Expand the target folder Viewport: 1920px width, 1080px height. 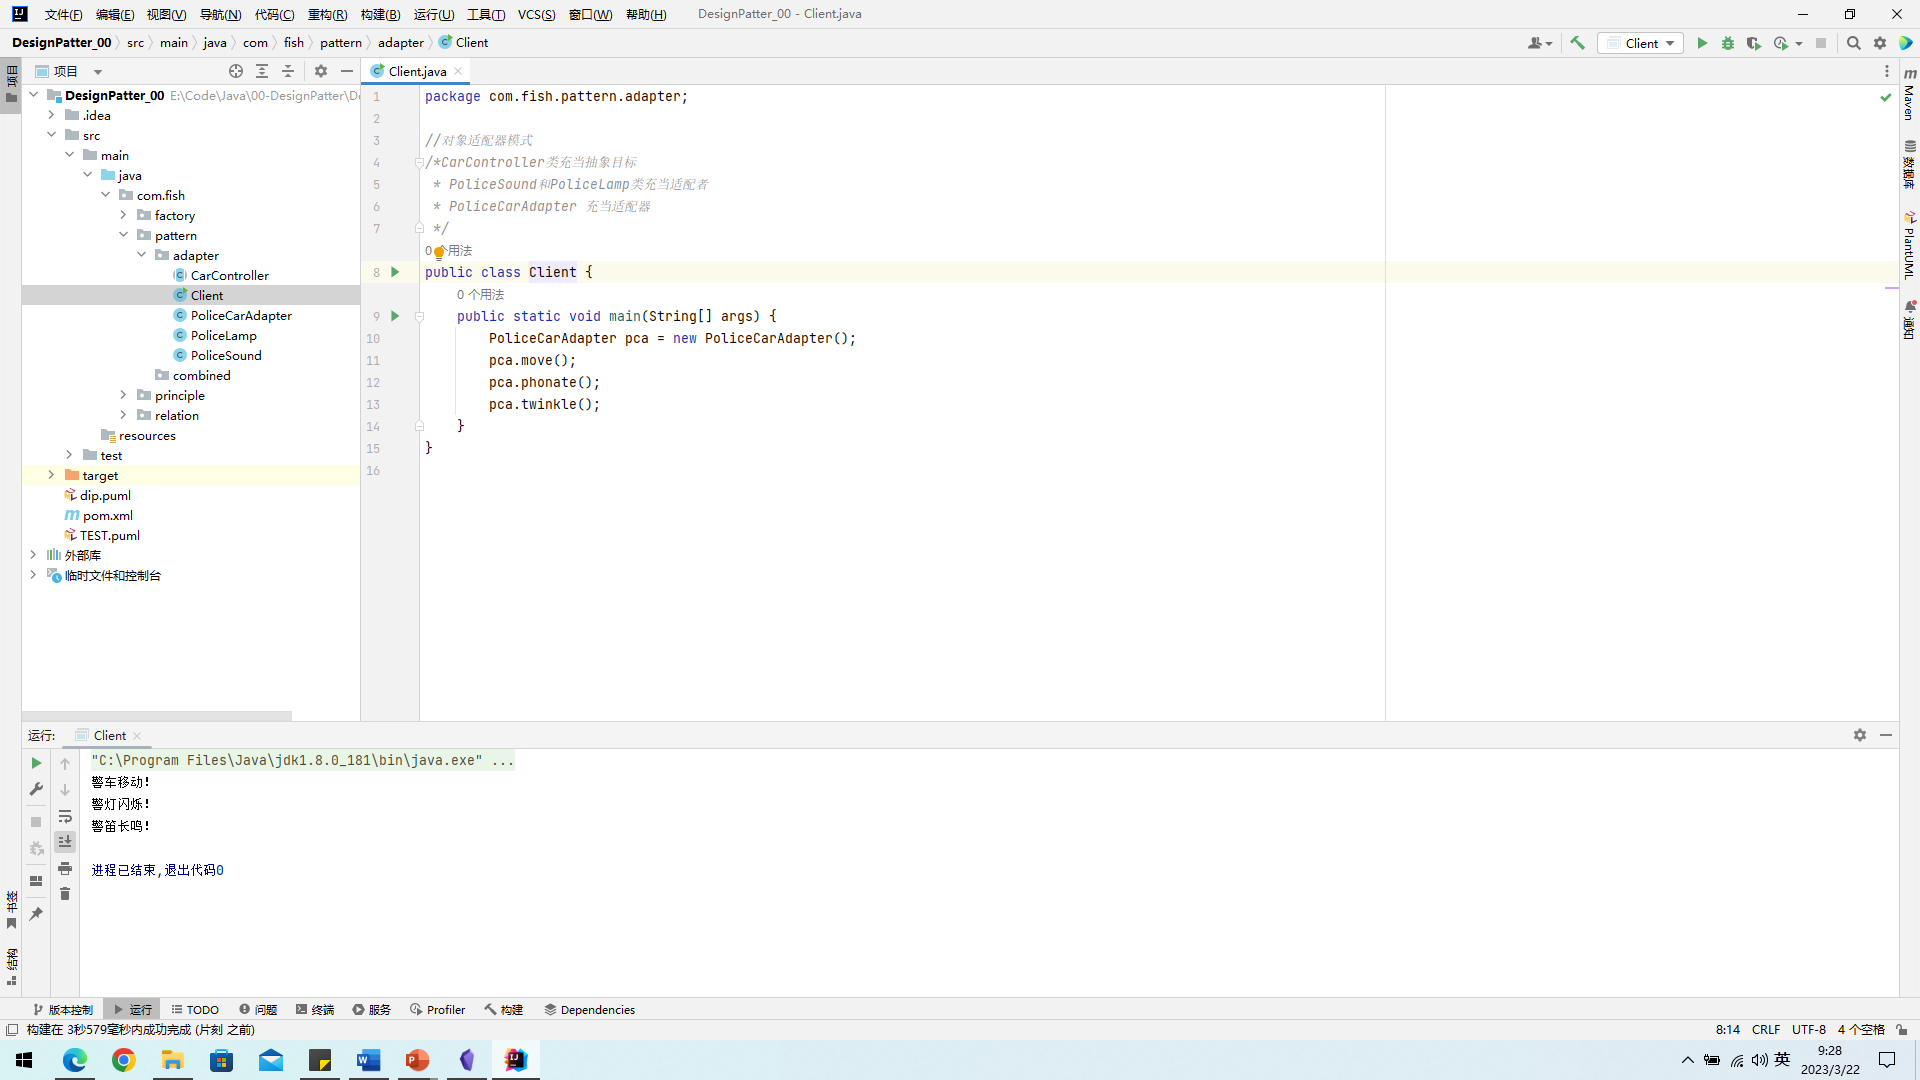tap(52, 475)
